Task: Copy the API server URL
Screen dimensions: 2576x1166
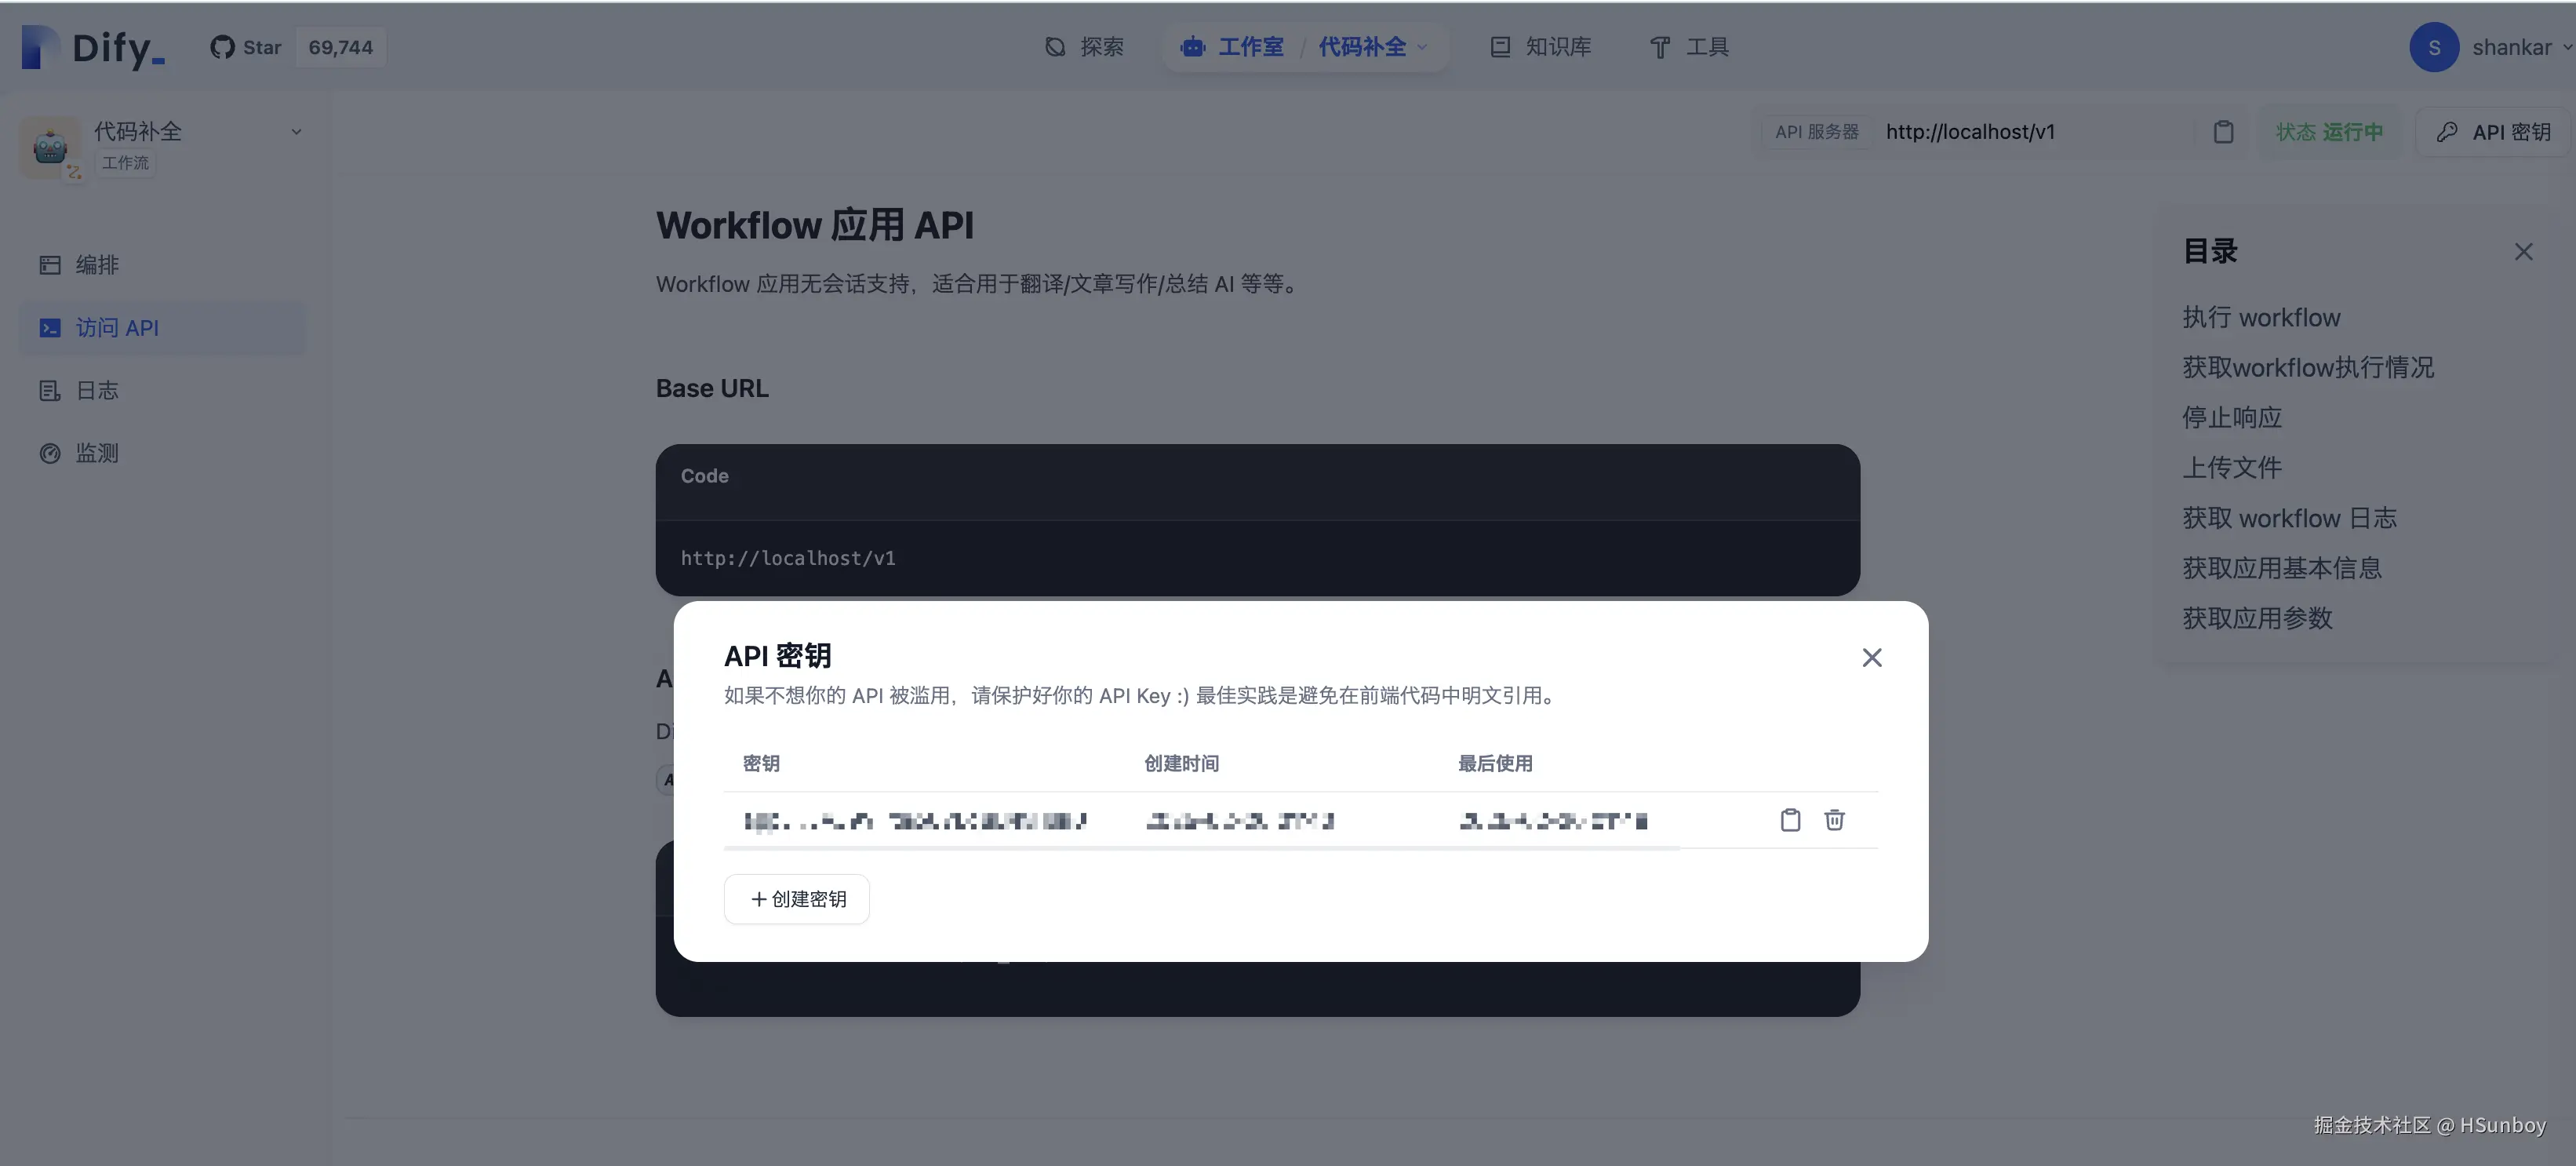Action: tap(2222, 132)
